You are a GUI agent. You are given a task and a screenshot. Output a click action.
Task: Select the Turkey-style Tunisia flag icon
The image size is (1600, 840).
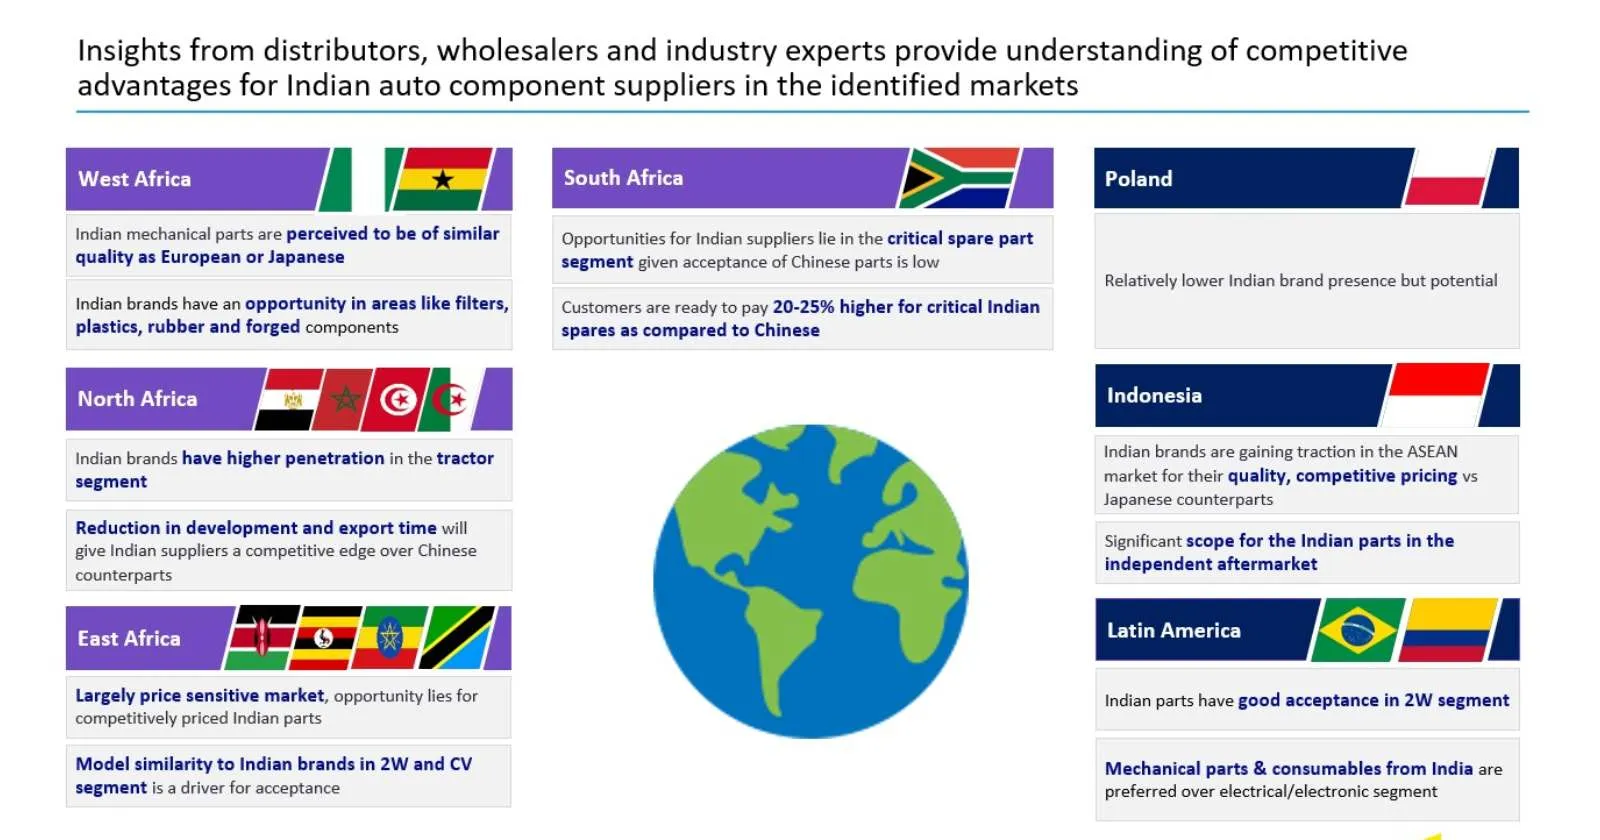(x=398, y=399)
